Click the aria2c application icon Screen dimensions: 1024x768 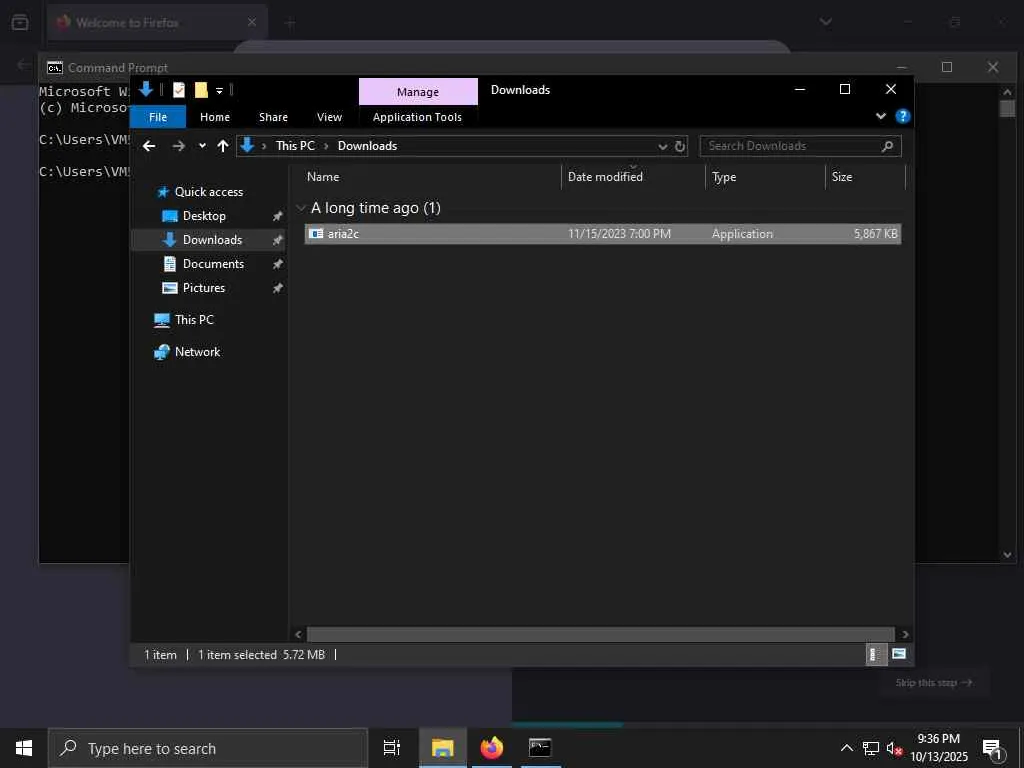coord(316,234)
